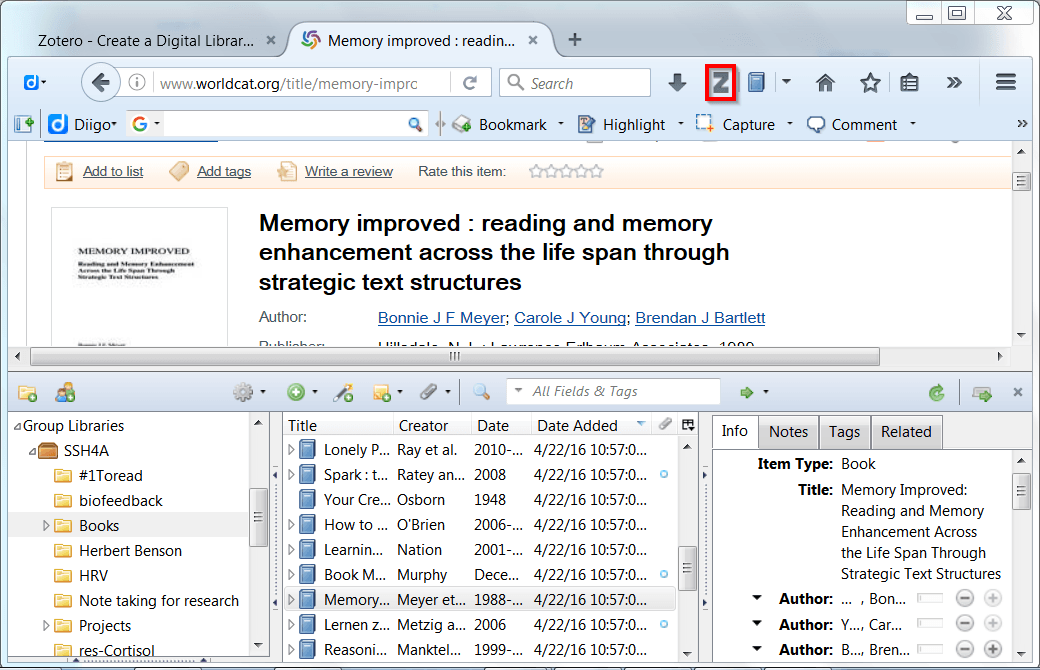Rate this item with first star
The image size is (1040, 670).
pyautogui.click(x=536, y=171)
